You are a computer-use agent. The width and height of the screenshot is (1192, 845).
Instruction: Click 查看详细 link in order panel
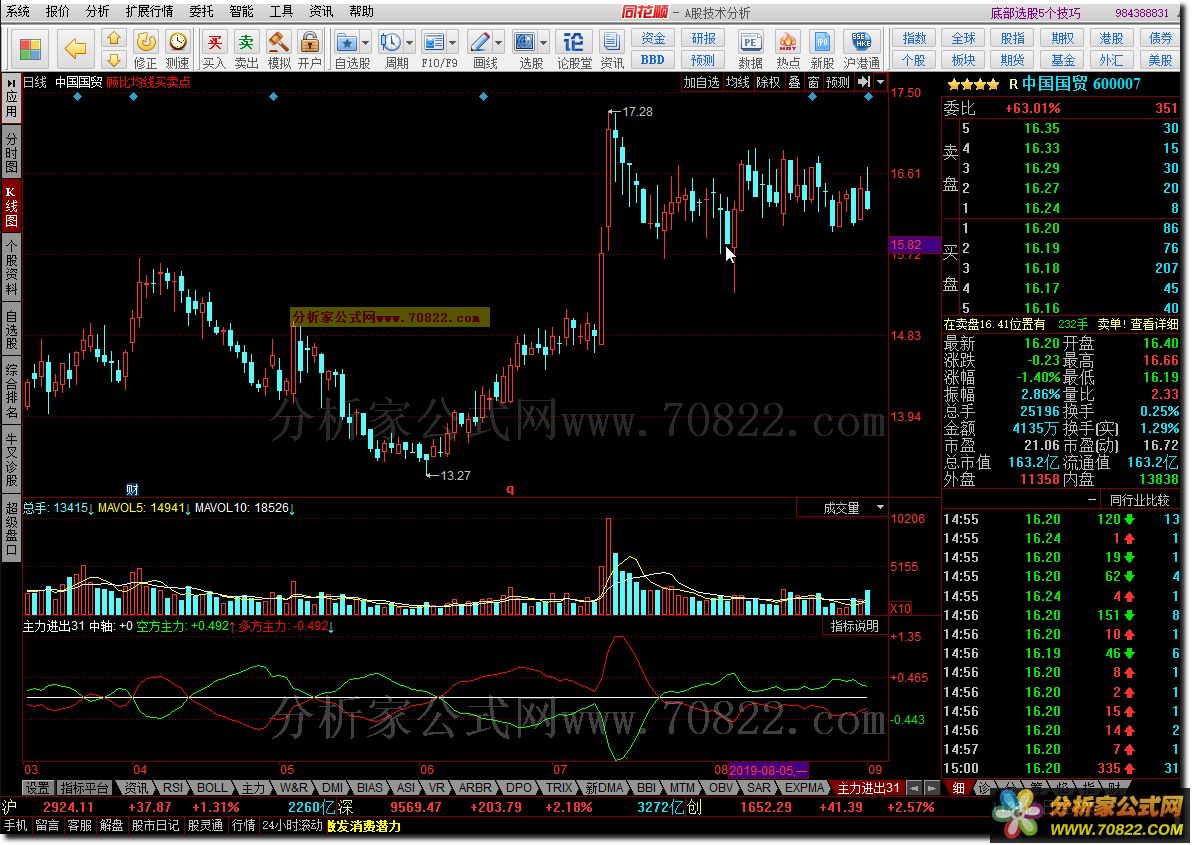click(x=1155, y=324)
